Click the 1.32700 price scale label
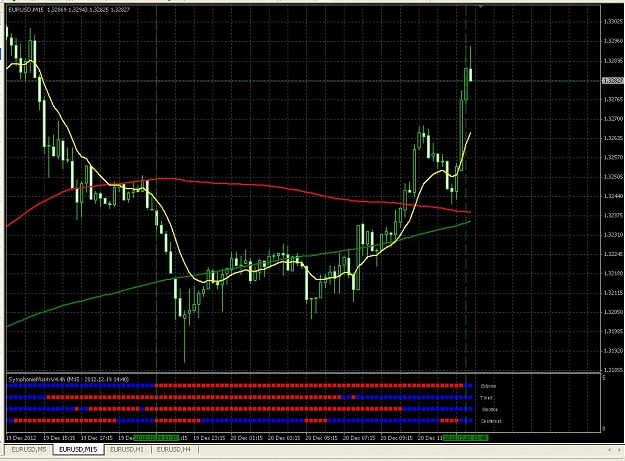Screen dimensions: 625x461 (x=613, y=119)
